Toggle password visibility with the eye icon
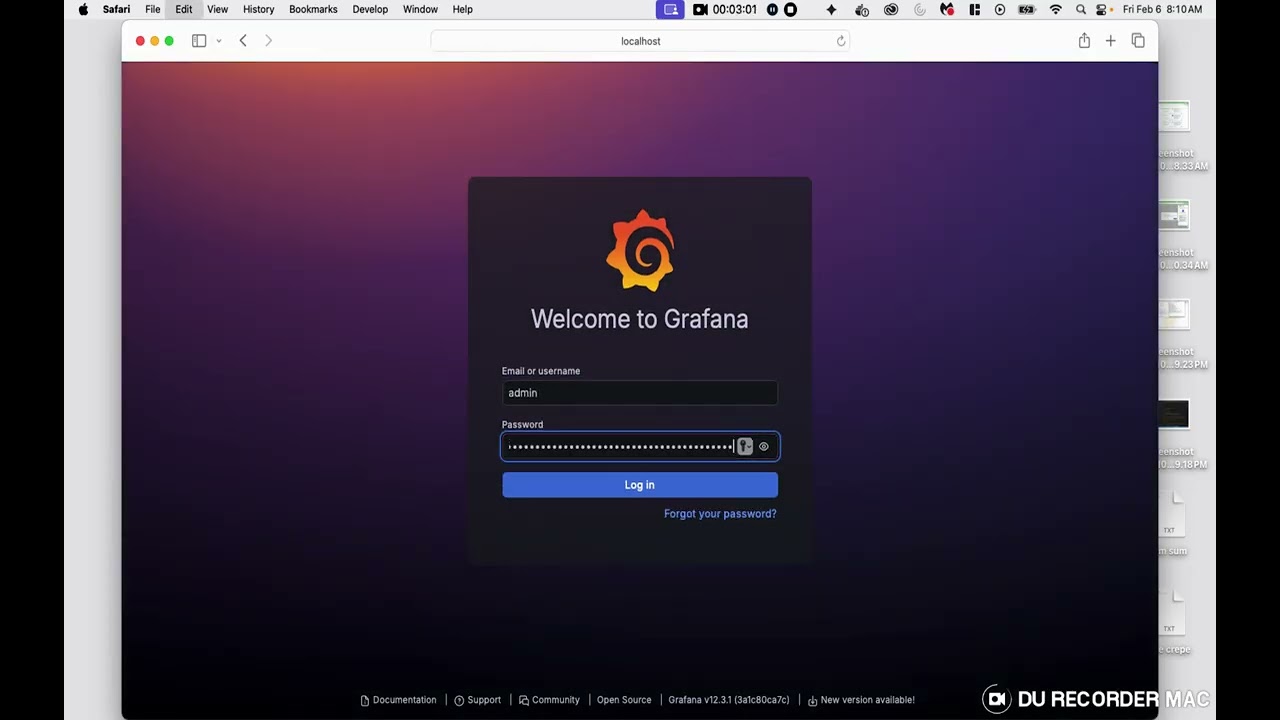Screen dimensions: 1280x720 click(764, 447)
